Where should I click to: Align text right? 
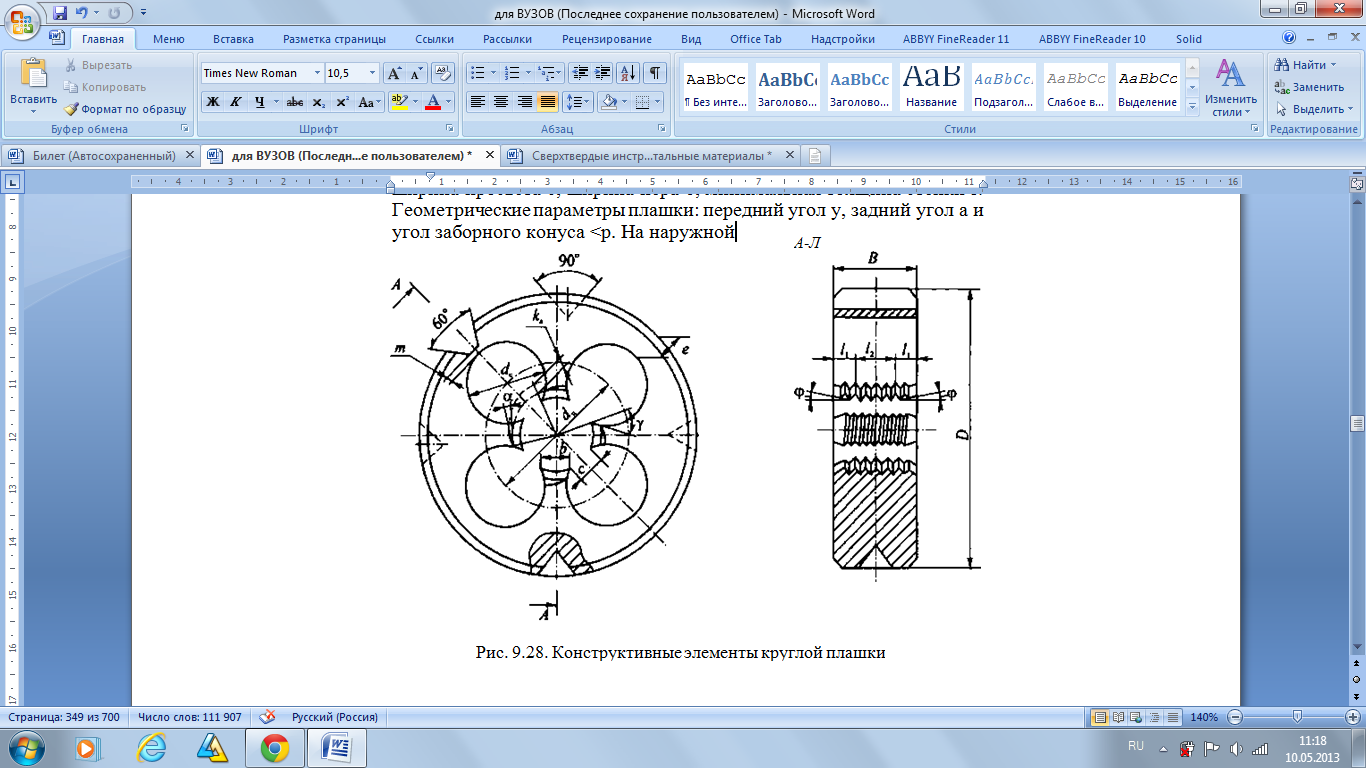(524, 102)
